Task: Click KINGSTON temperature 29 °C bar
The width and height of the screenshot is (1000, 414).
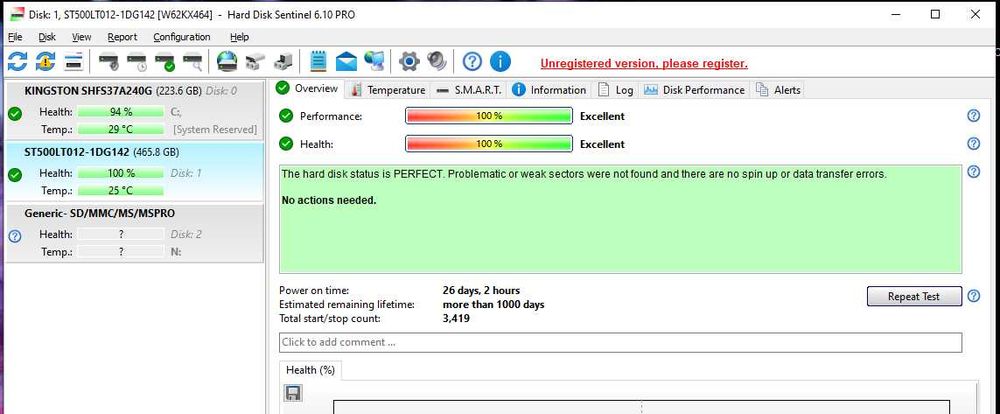Action: 121,129
